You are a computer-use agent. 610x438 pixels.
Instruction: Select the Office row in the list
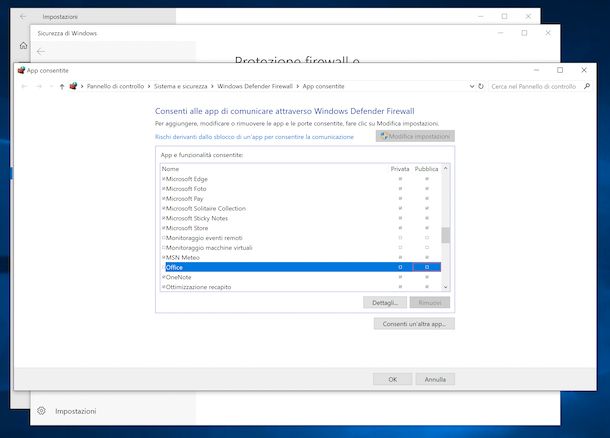301,267
